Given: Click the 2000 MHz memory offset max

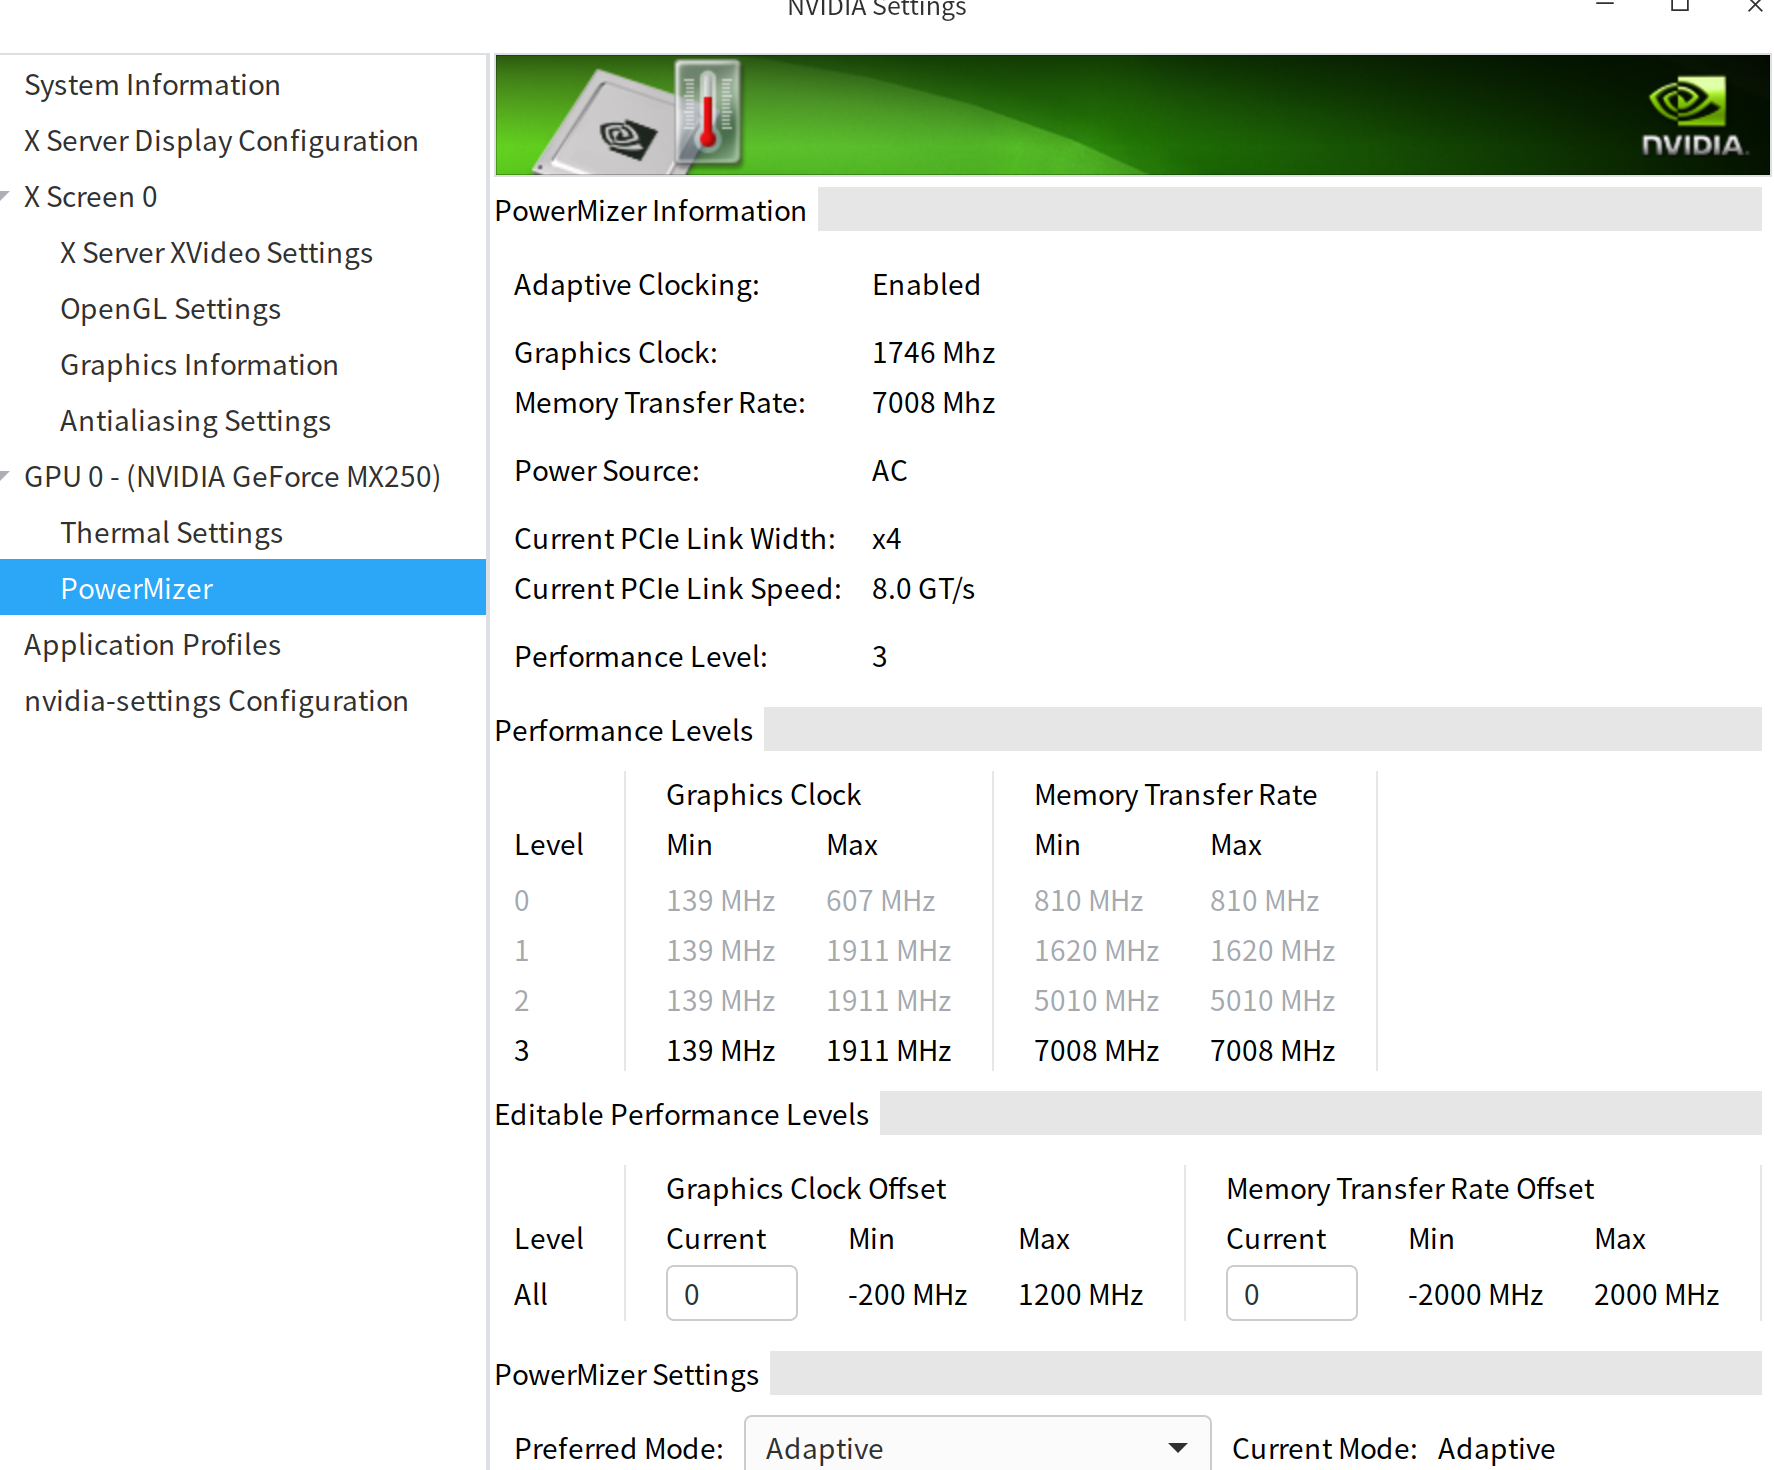Looking at the screenshot, I should point(1656,1295).
